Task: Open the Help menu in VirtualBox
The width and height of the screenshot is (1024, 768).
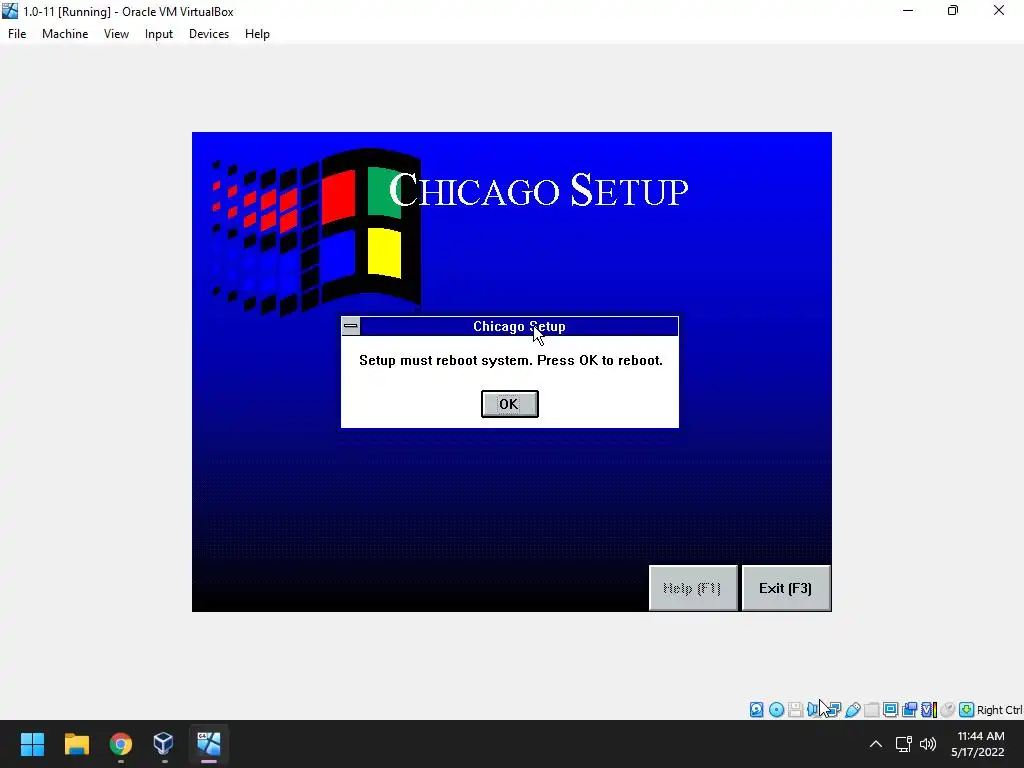Action: coord(257,34)
